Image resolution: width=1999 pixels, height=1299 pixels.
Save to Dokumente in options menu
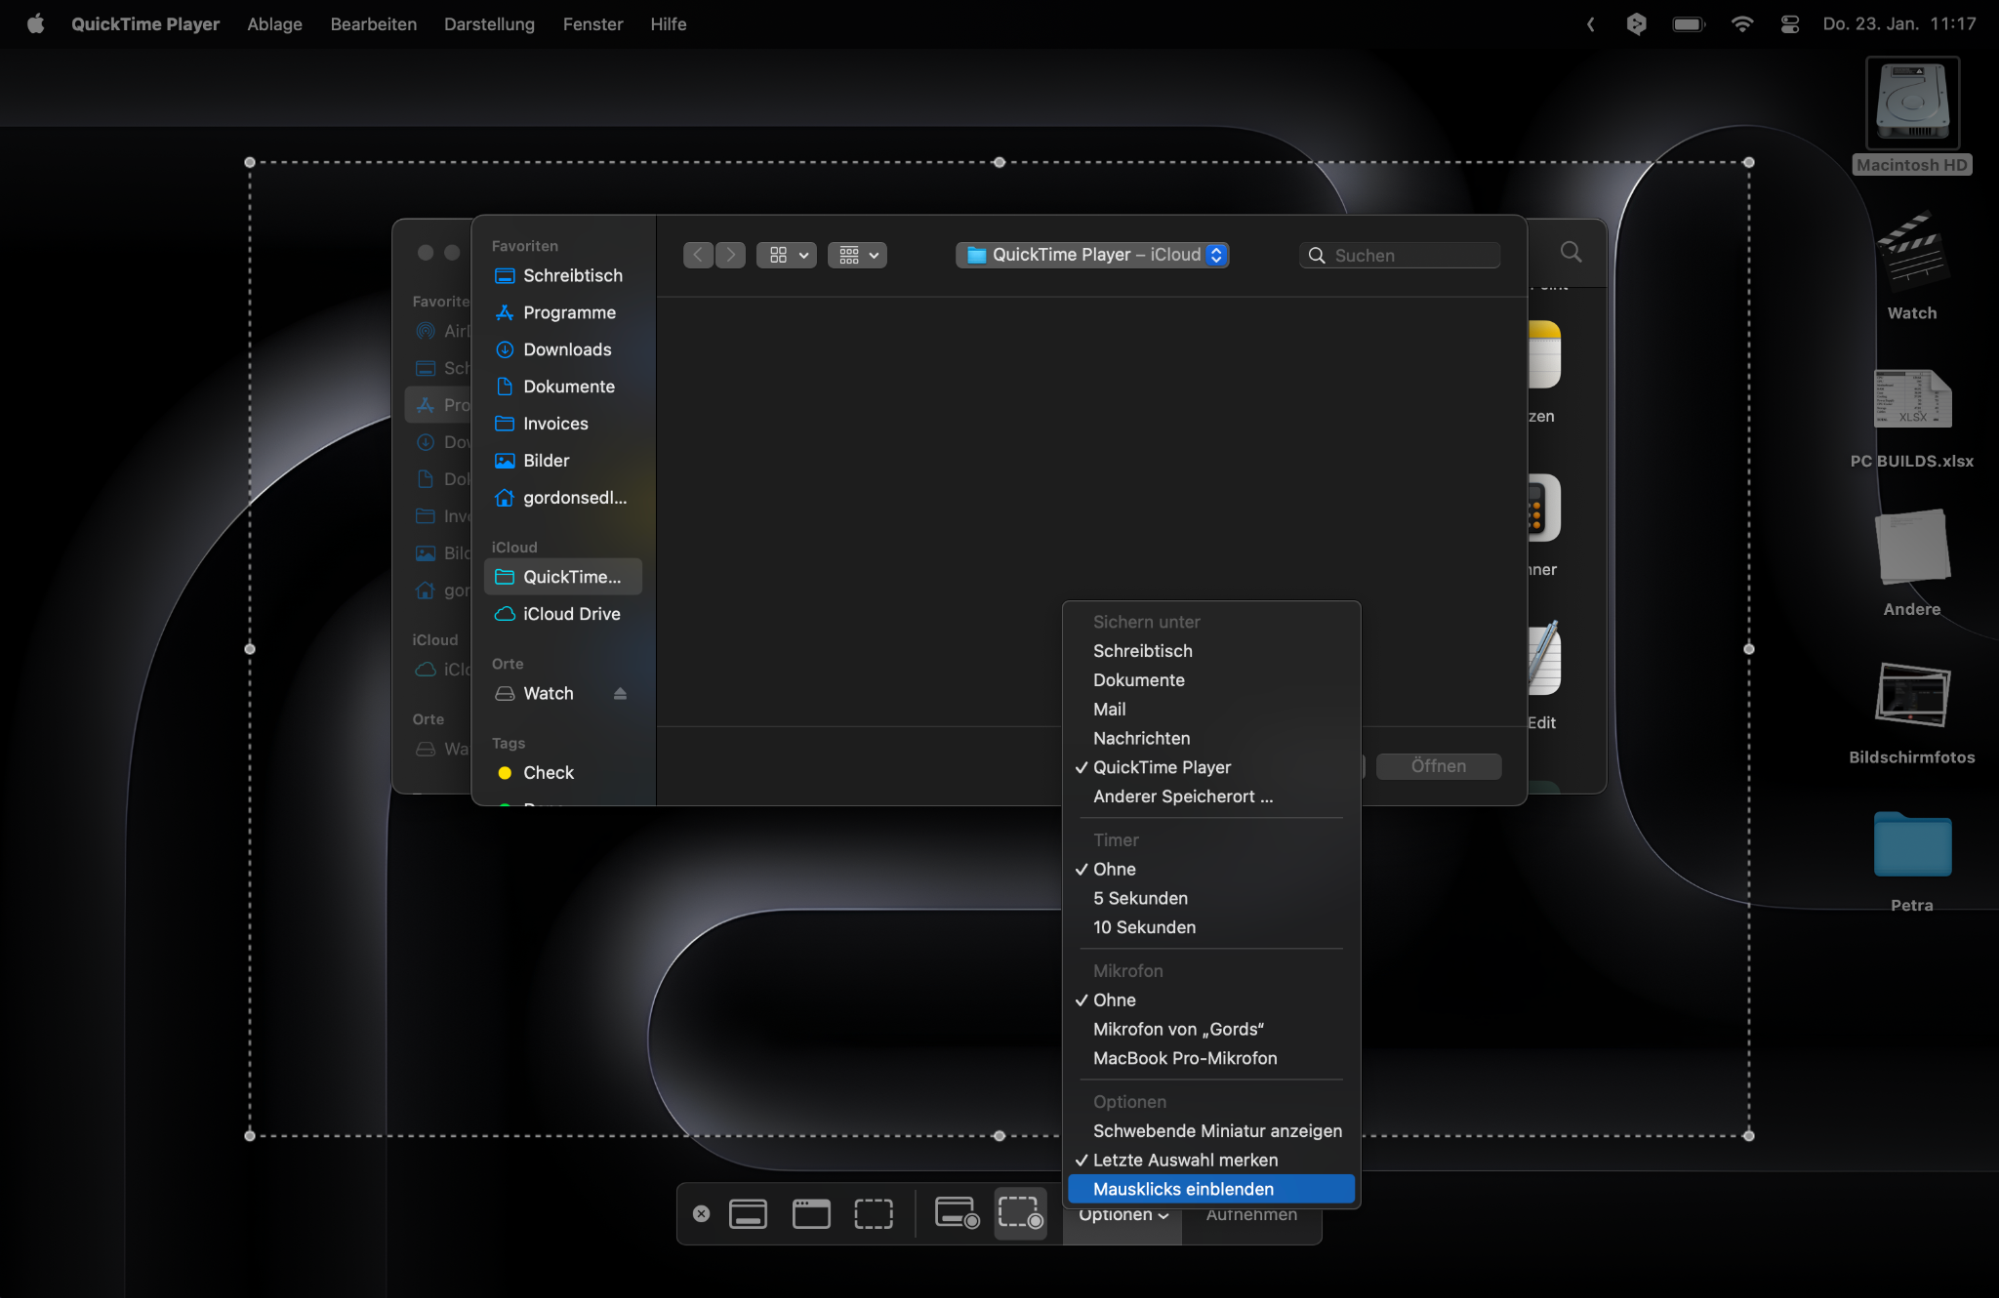click(x=1211, y=680)
